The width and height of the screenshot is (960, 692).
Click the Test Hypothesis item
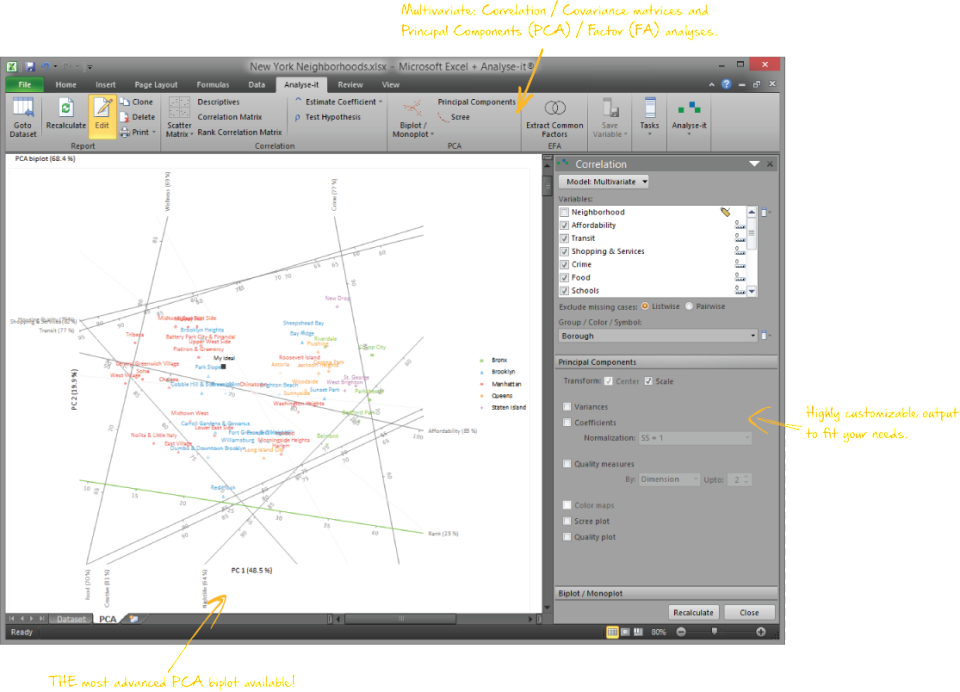328,117
